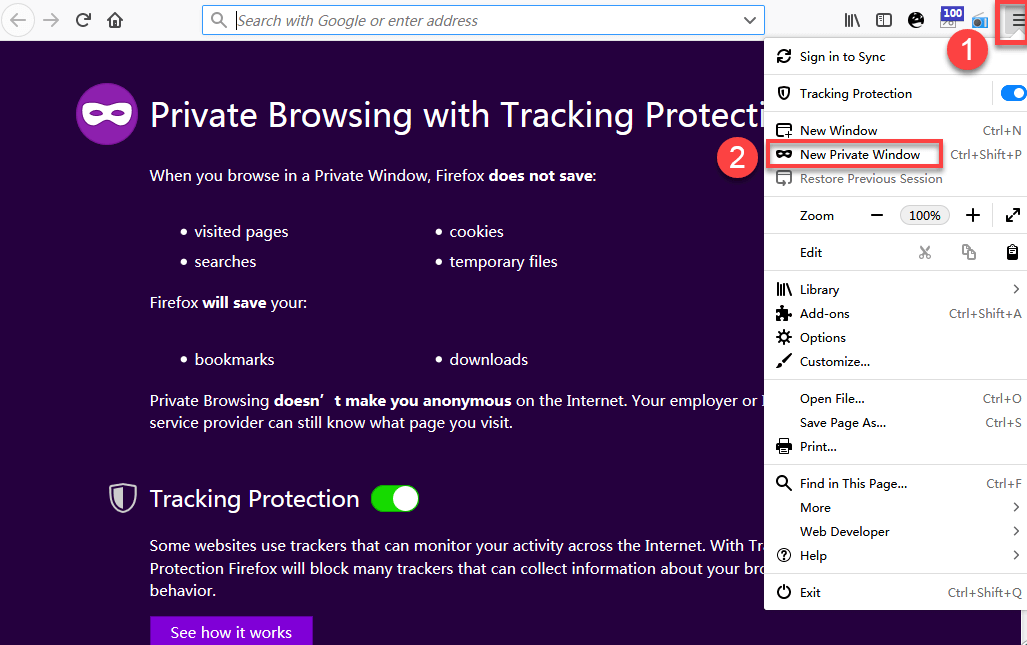
Task: Click the "searches" bullet text
Action: click(x=225, y=262)
